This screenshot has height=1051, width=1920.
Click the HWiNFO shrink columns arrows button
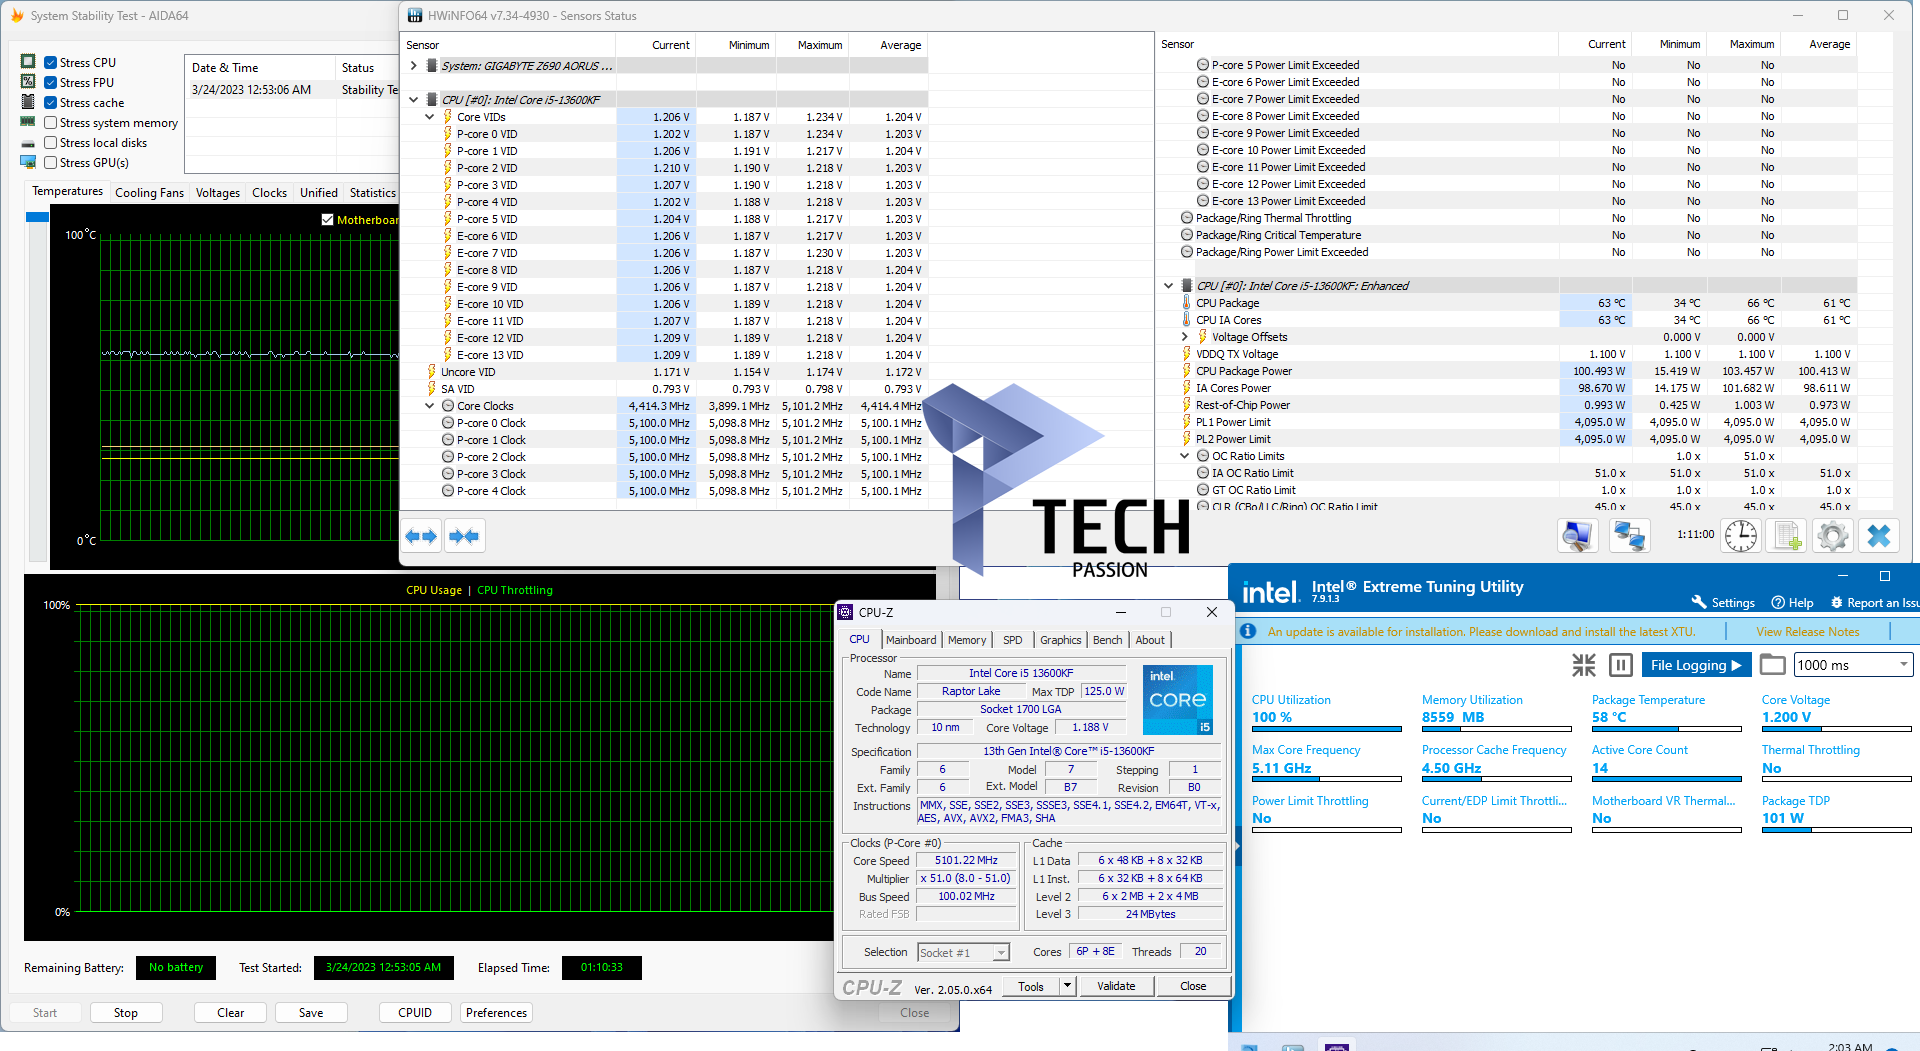point(464,537)
